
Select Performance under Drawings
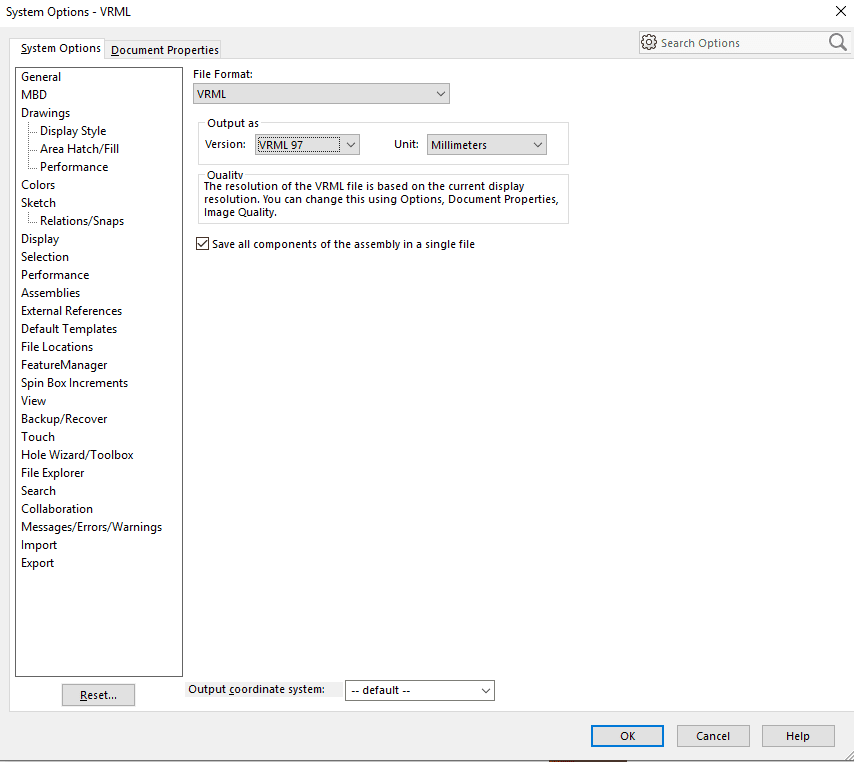pyautogui.click(x=74, y=167)
